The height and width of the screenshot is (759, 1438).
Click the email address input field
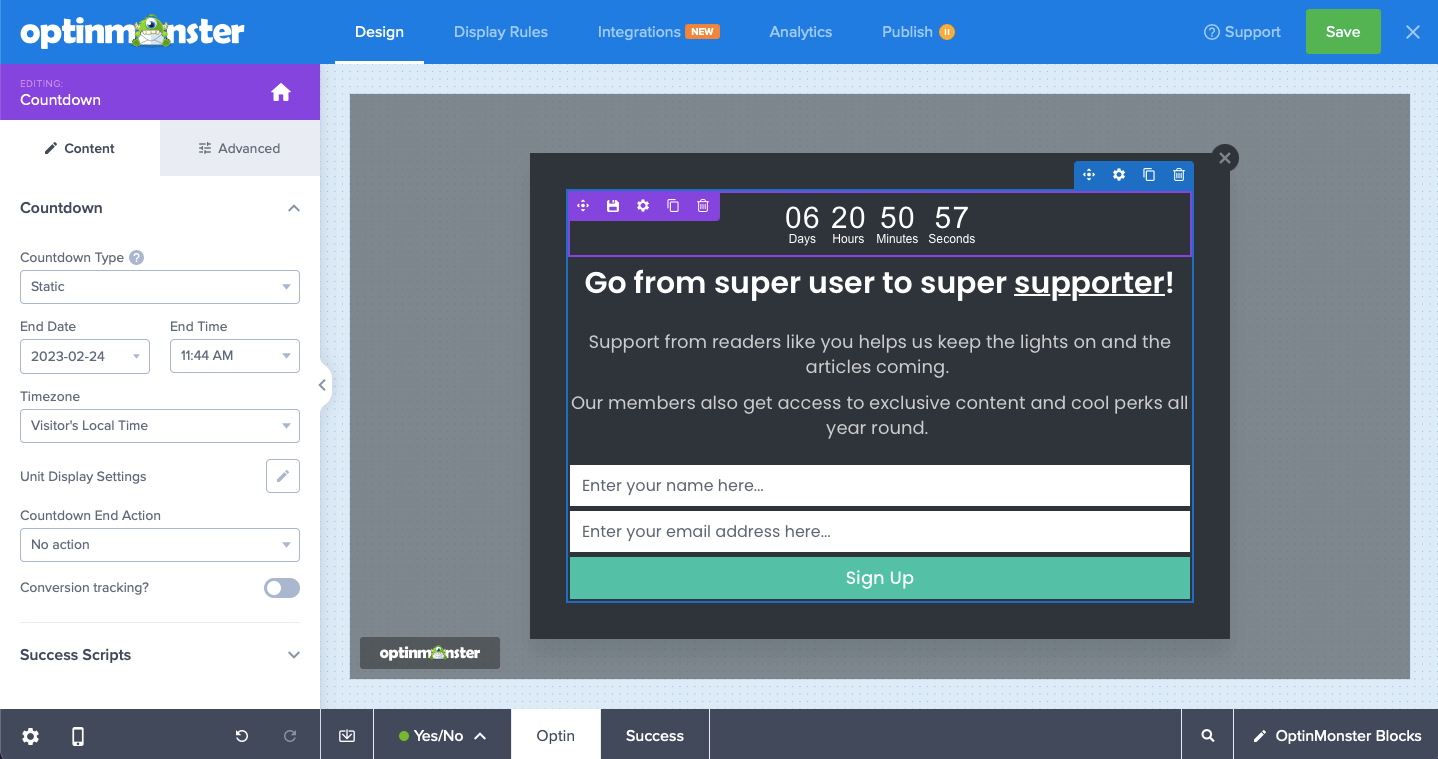click(x=879, y=532)
